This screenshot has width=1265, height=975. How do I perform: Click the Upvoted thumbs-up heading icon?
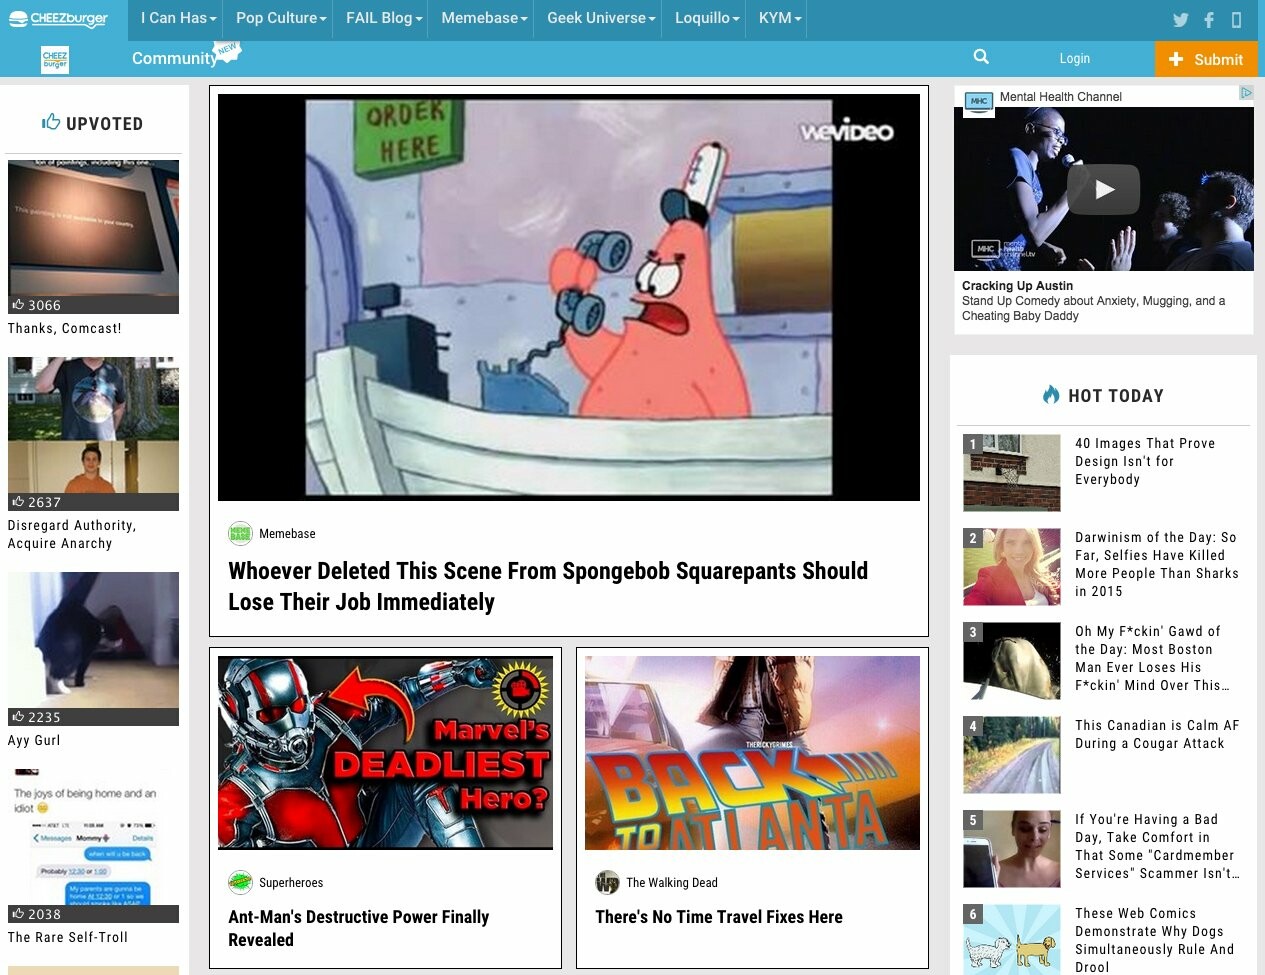[x=51, y=122]
